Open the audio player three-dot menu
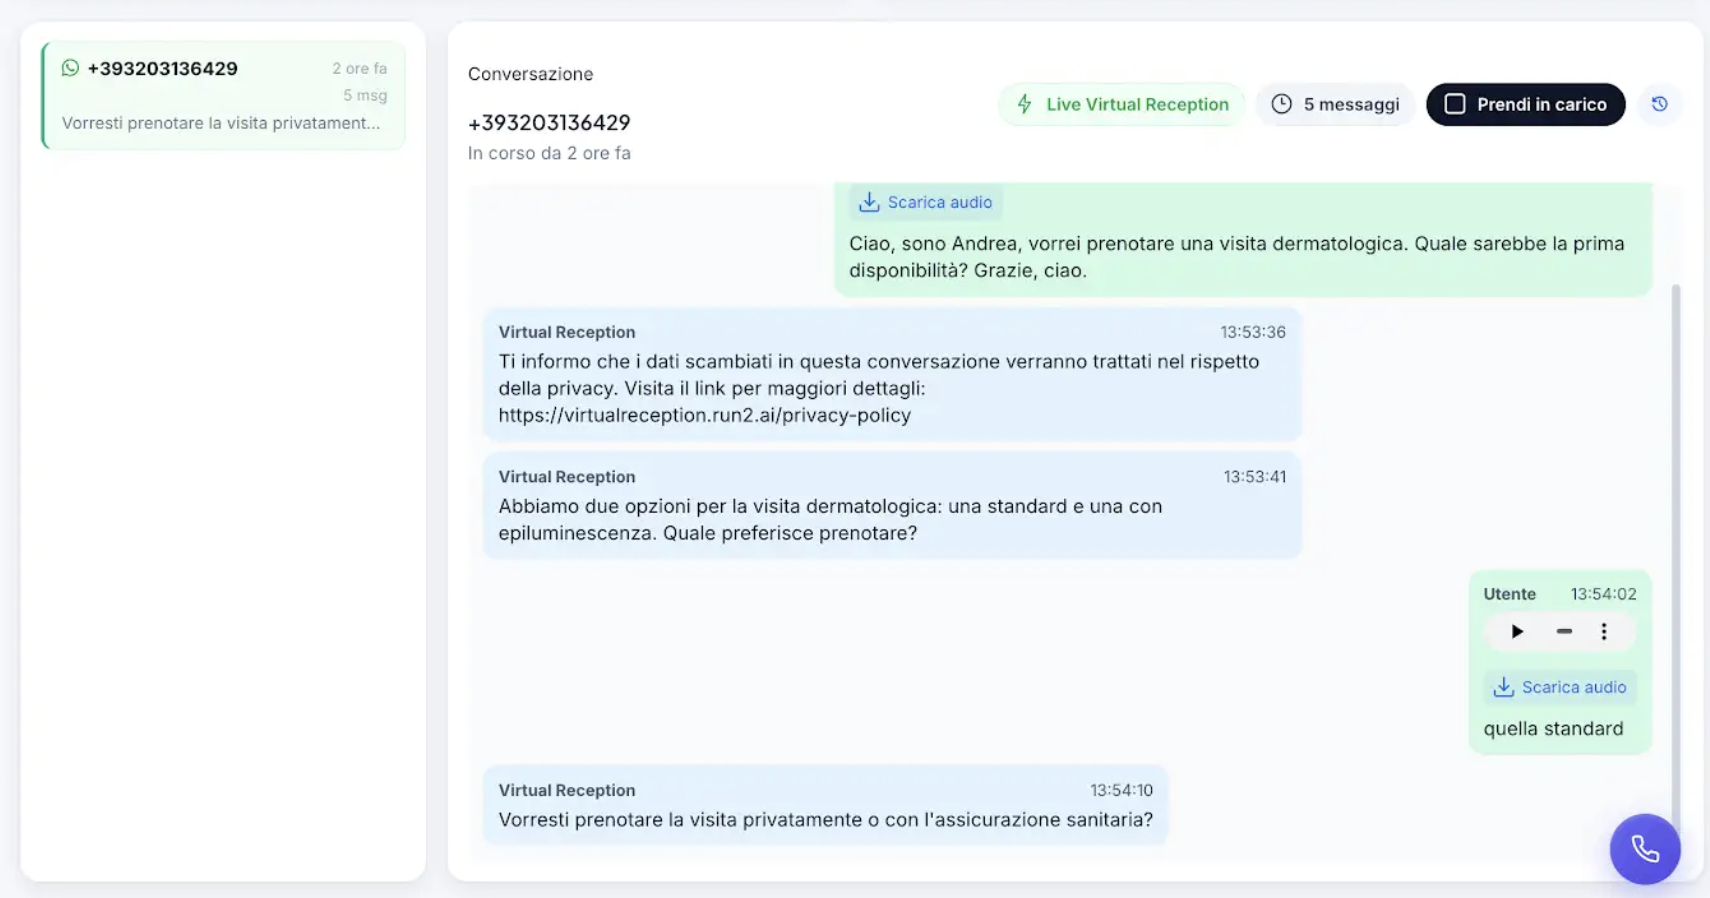 click(x=1604, y=631)
